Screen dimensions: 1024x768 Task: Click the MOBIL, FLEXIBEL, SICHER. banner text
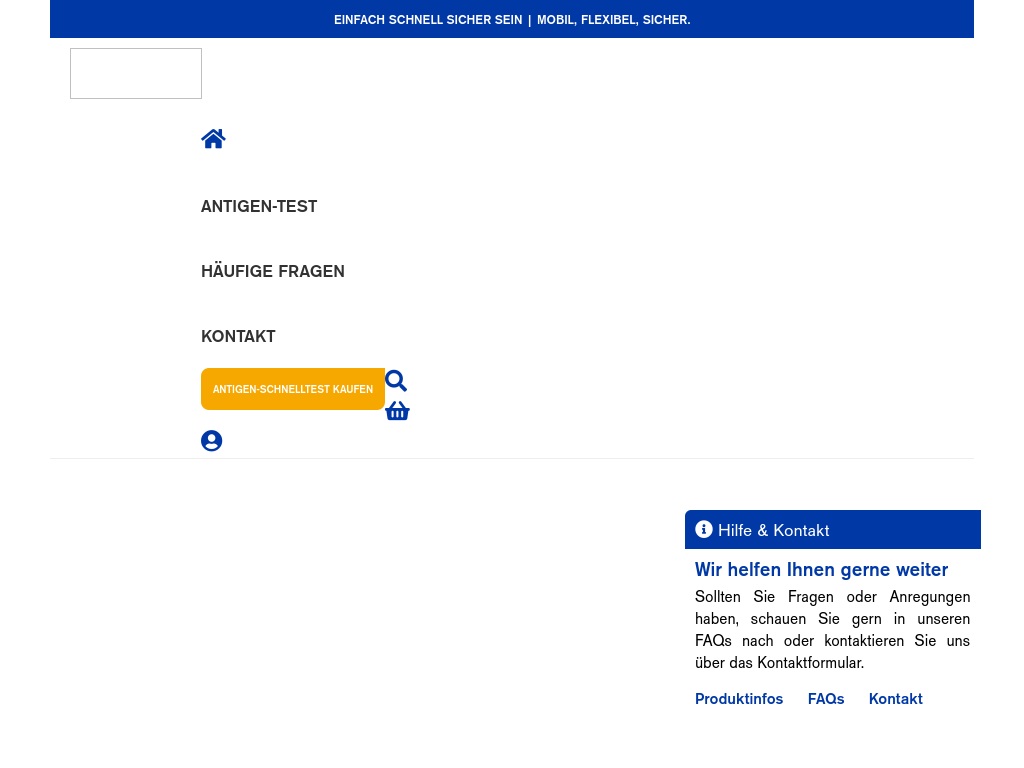[613, 20]
